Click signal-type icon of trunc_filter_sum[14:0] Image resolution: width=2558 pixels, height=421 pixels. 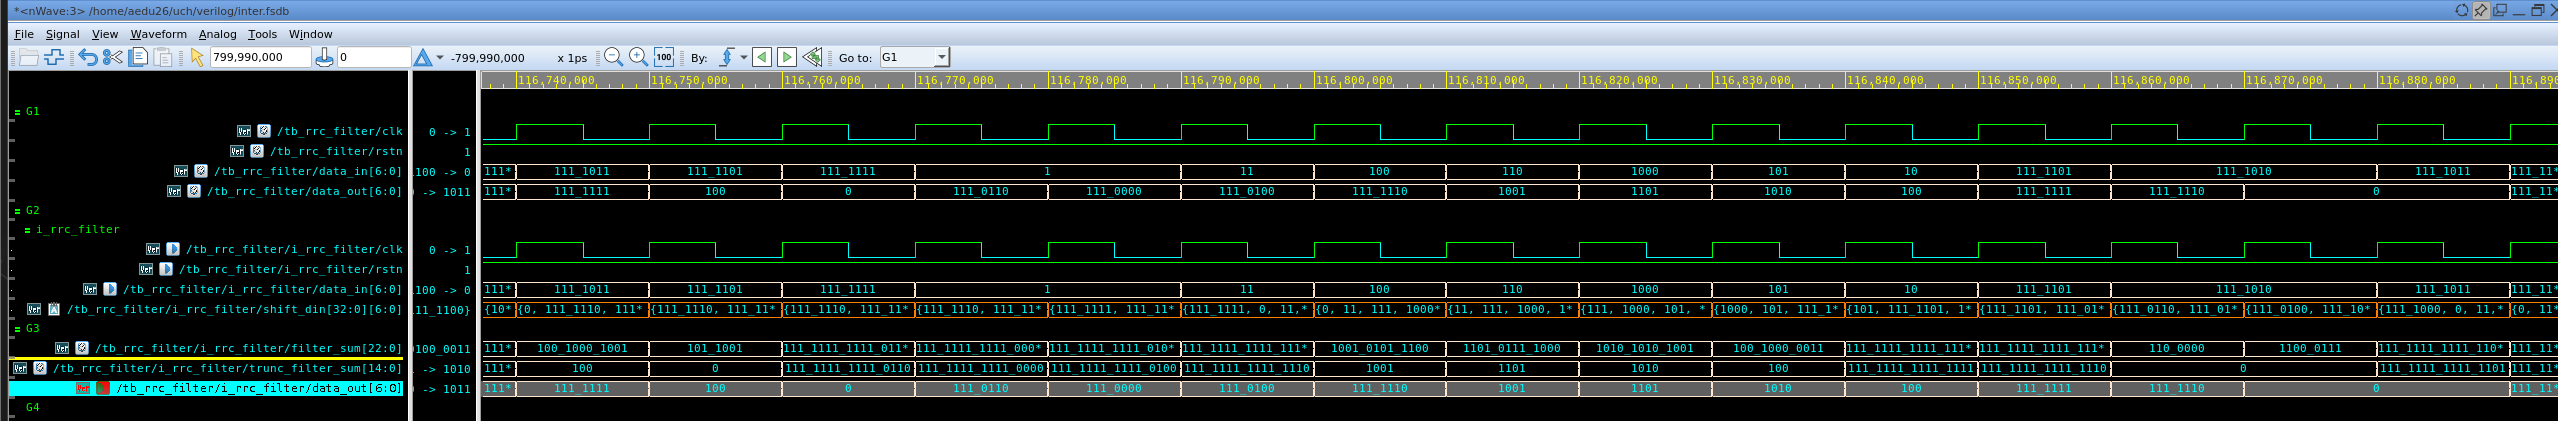tap(40, 368)
